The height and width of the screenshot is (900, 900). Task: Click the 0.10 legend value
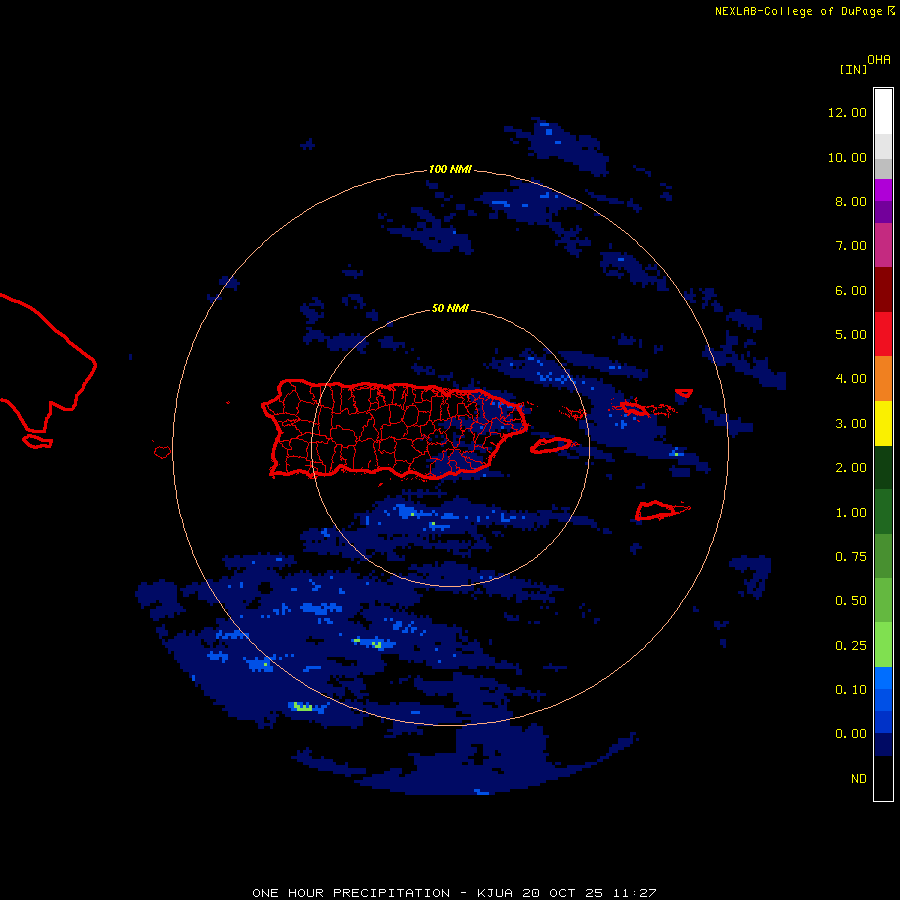click(851, 690)
